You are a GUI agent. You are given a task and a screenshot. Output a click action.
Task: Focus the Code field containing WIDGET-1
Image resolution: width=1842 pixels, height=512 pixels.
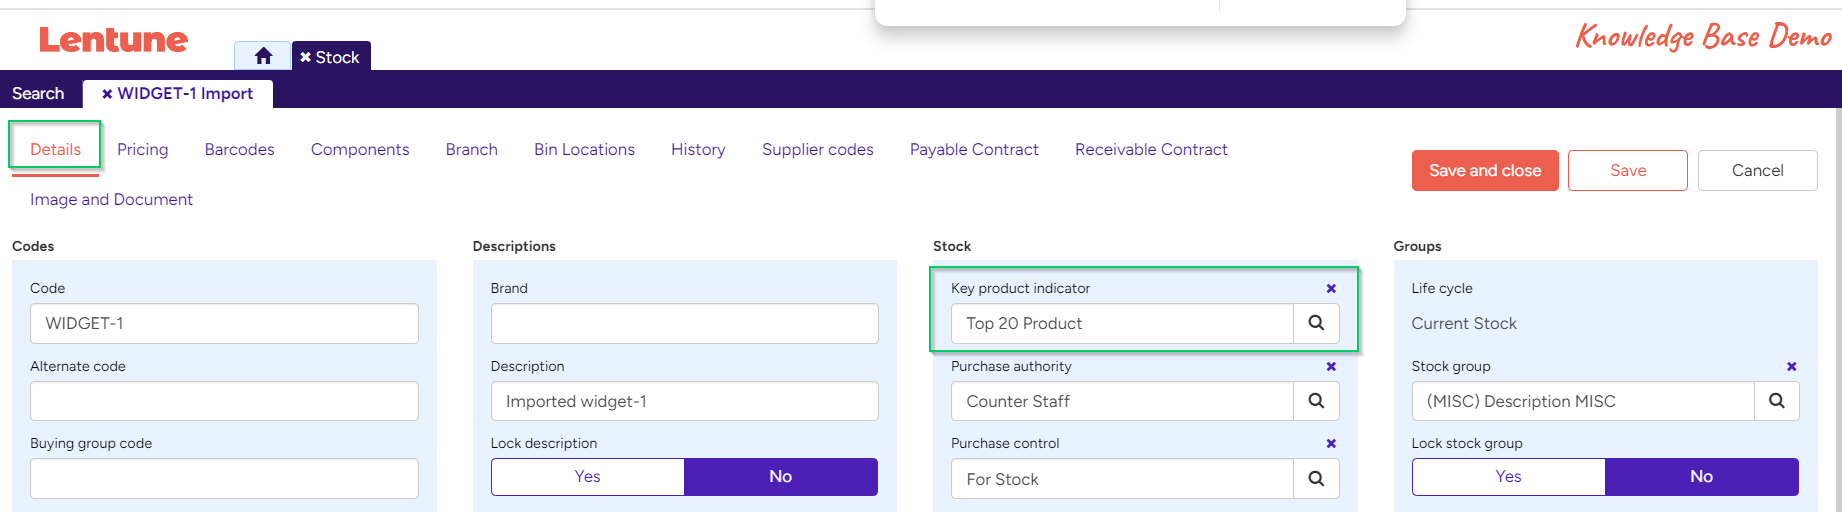click(224, 323)
